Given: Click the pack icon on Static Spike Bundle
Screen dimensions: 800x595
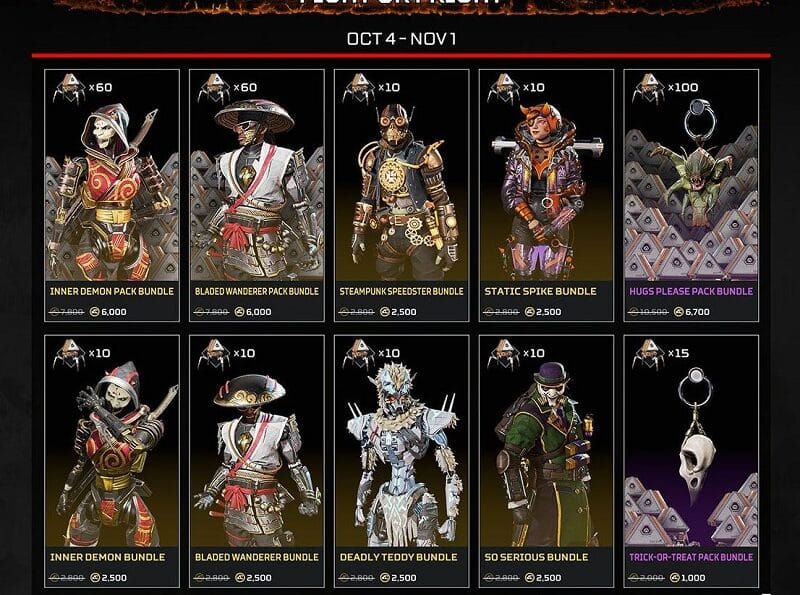Looking at the screenshot, I should point(504,88).
